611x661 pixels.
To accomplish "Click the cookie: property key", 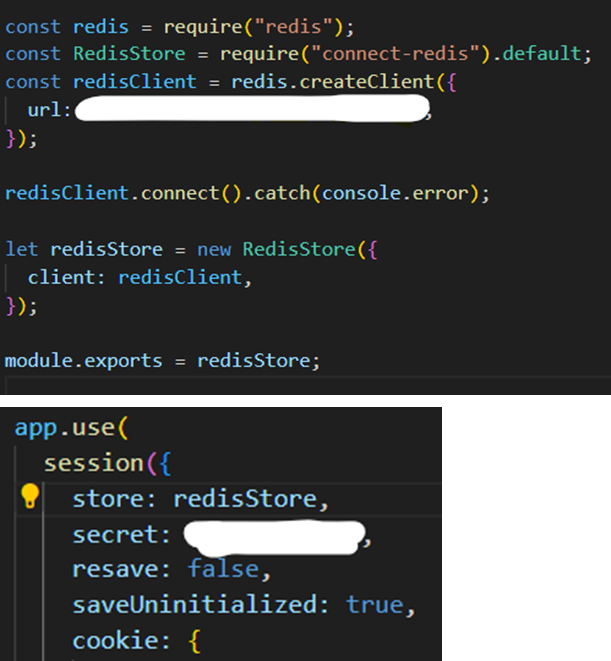I will click(x=121, y=640).
